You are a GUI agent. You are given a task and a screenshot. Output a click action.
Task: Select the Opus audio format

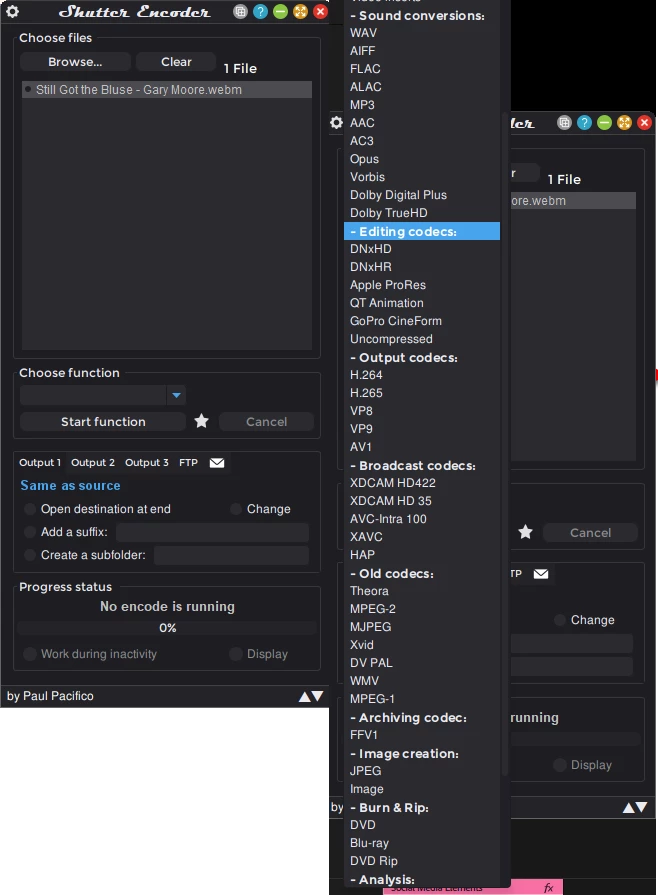pyautogui.click(x=364, y=159)
